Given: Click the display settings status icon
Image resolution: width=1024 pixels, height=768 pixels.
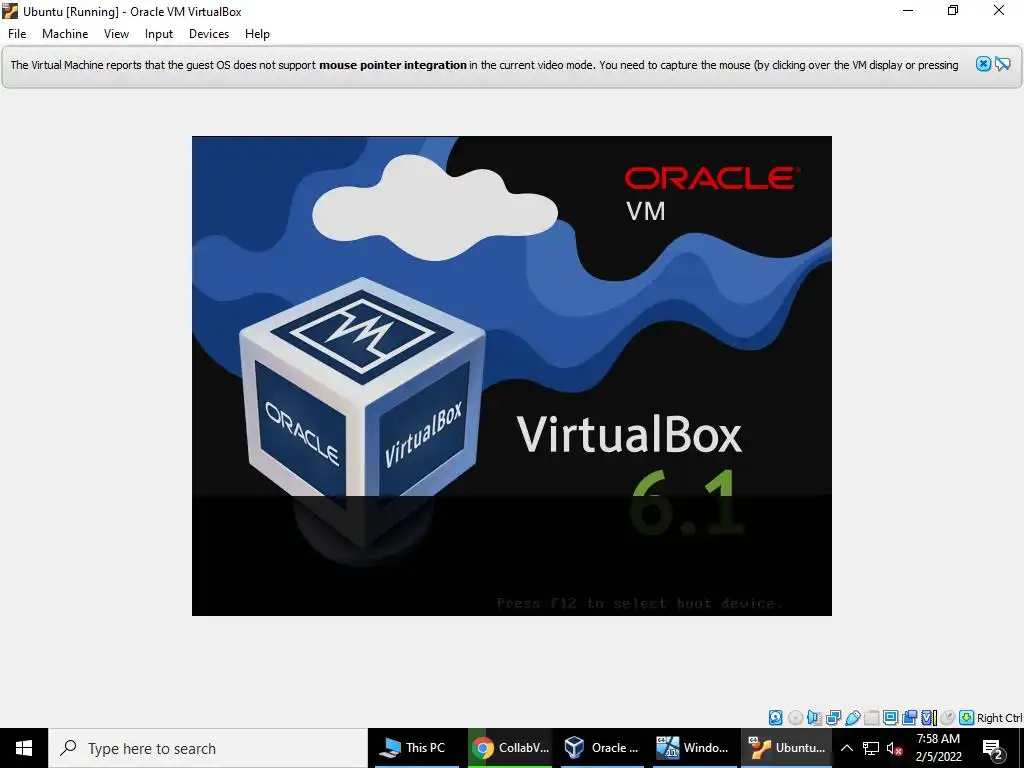Looking at the screenshot, I should click(x=890, y=718).
